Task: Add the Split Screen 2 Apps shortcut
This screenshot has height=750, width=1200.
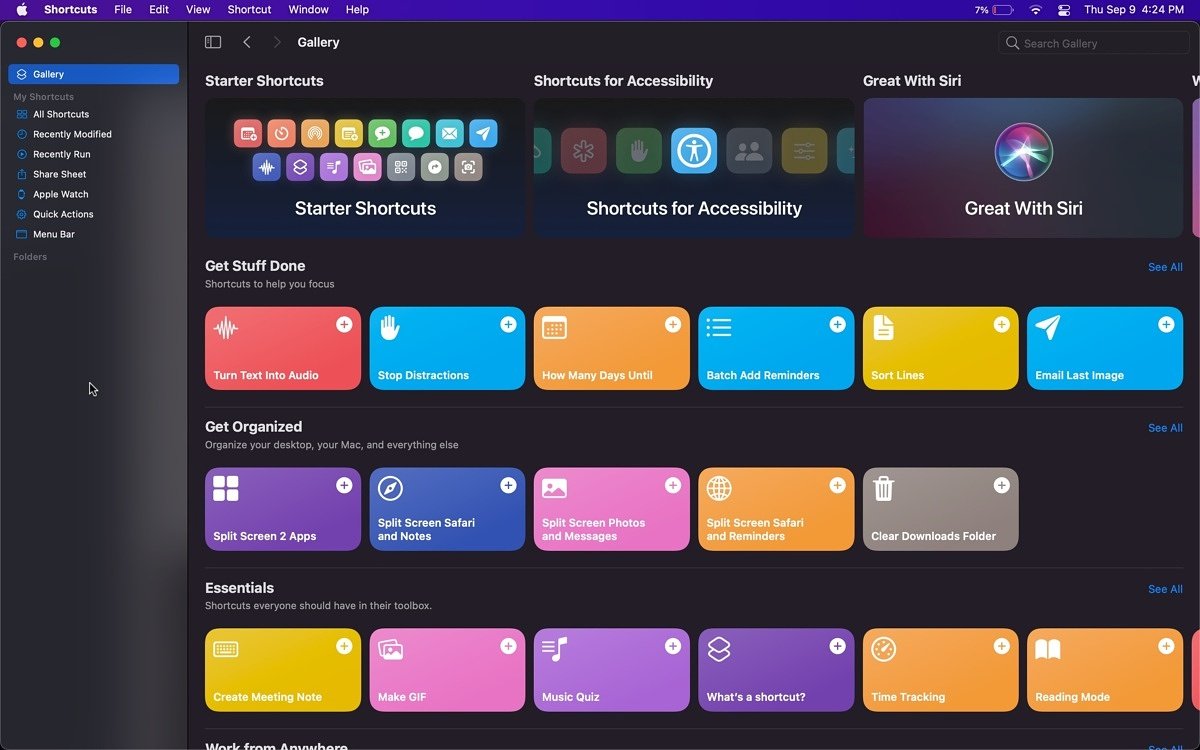Action: coord(344,485)
